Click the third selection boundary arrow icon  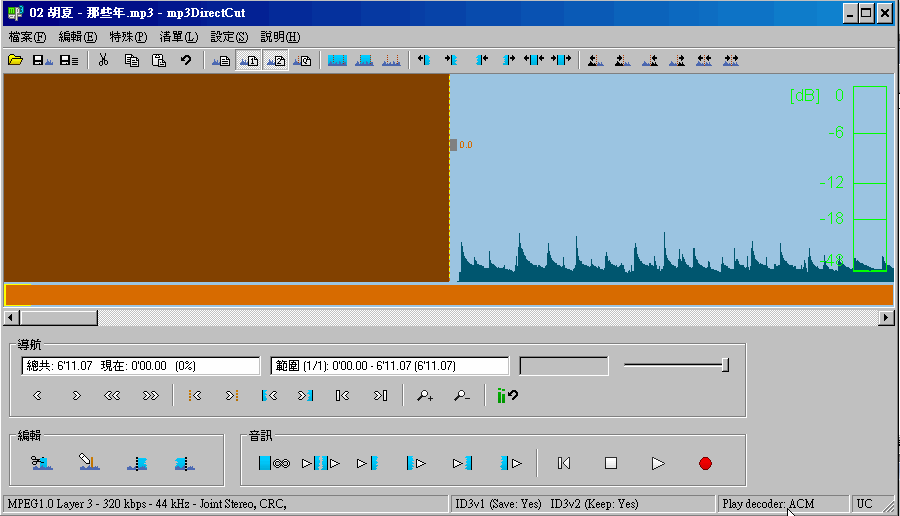click(482, 60)
